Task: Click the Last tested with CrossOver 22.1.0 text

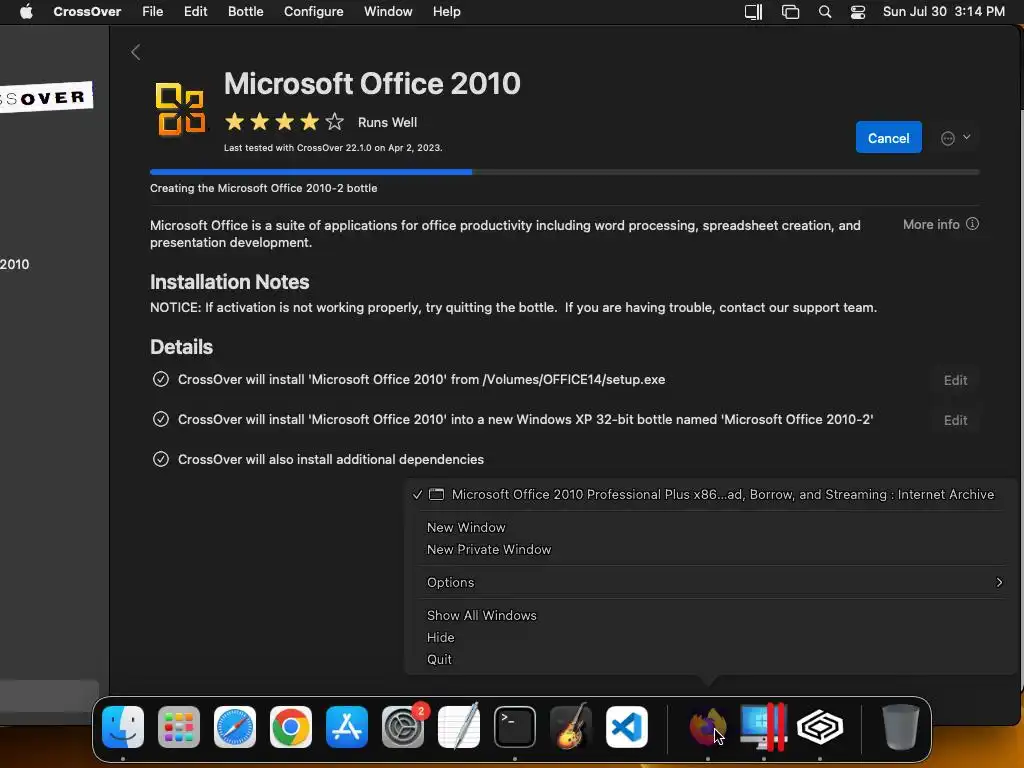Action: [x=333, y=148]
